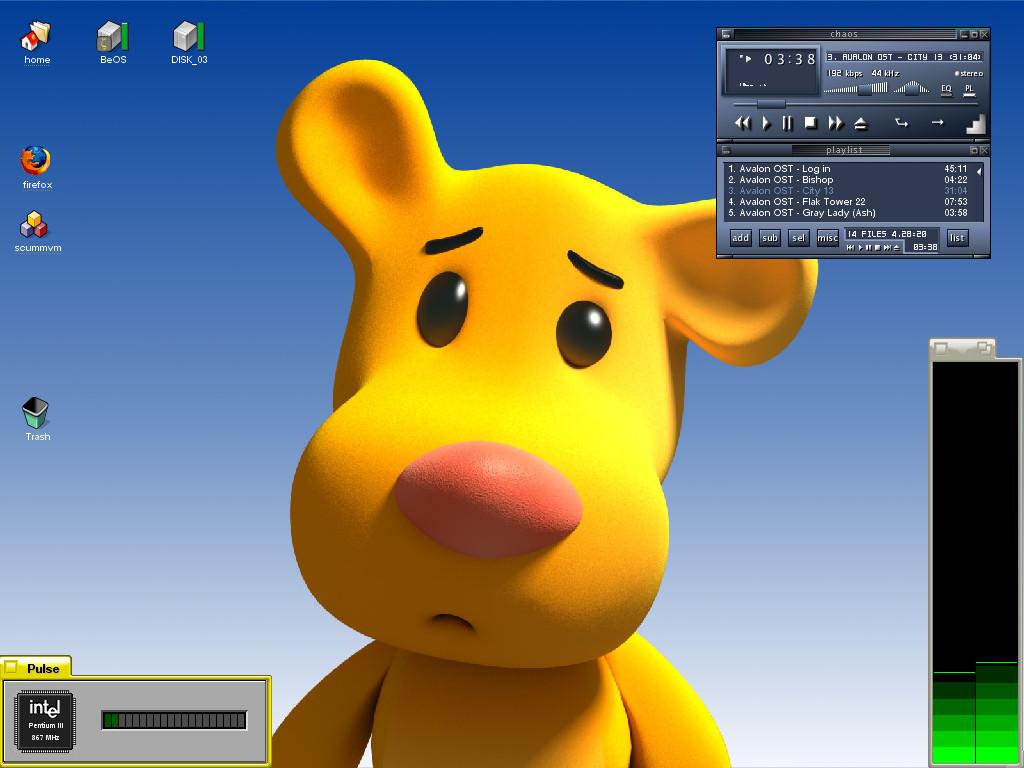Toggle the EQ equalizer window button

[x=946, y=89]
